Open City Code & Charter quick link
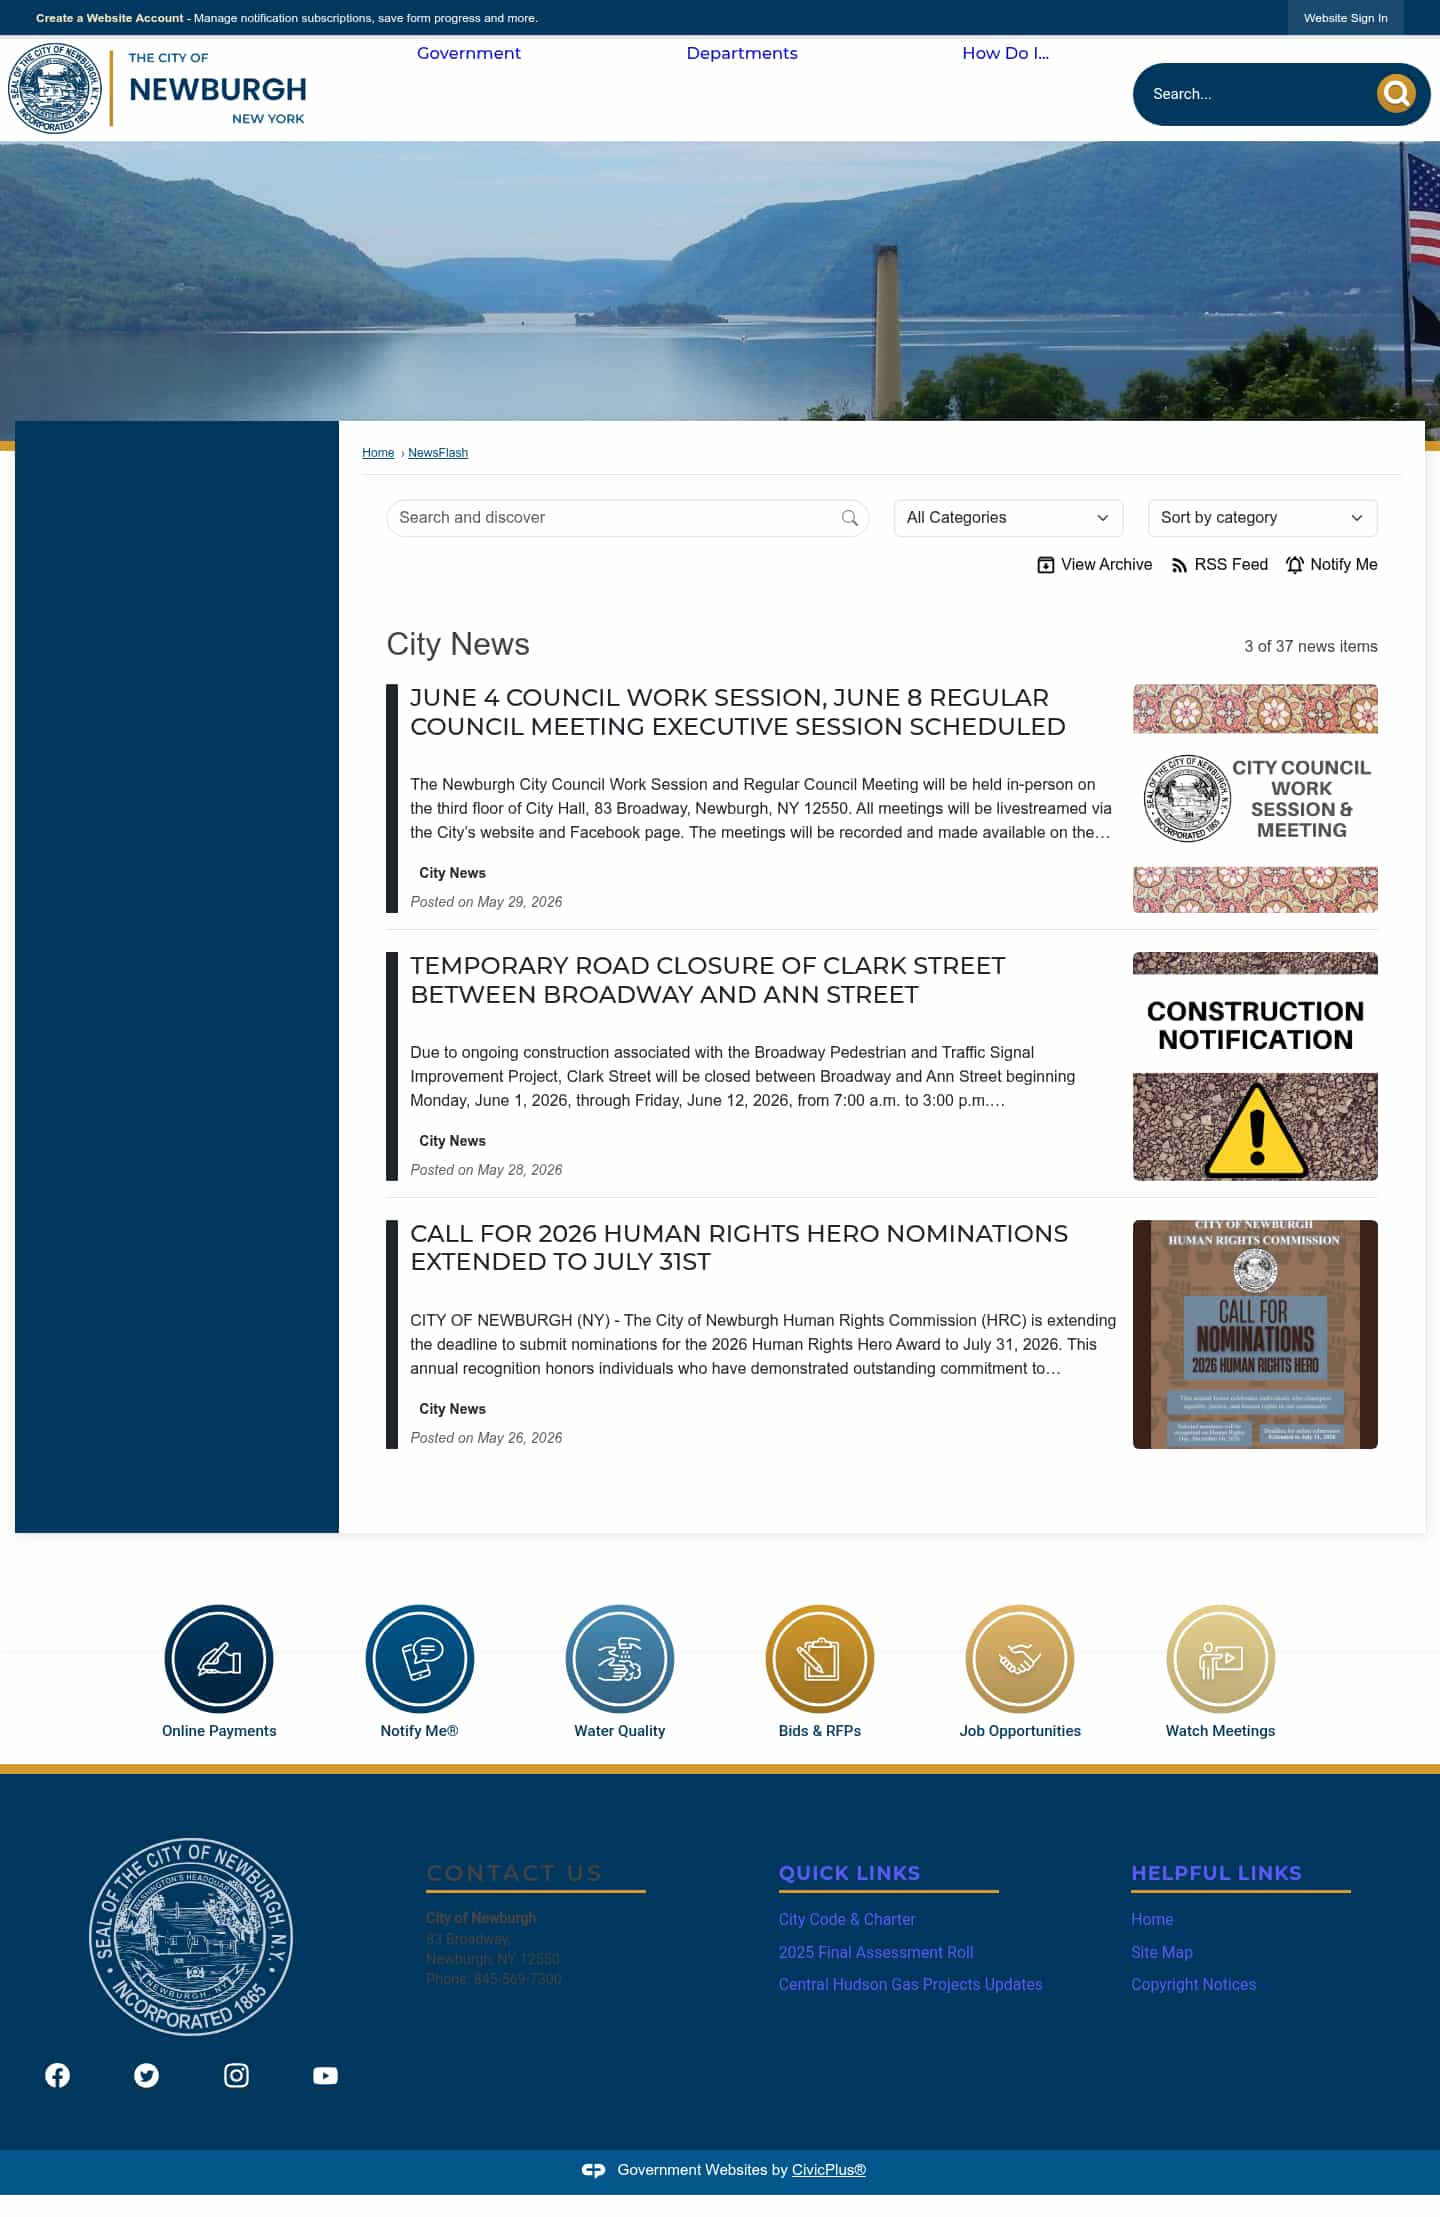Viewport: 1440px width, 2217px height. tap(847, 1919)
